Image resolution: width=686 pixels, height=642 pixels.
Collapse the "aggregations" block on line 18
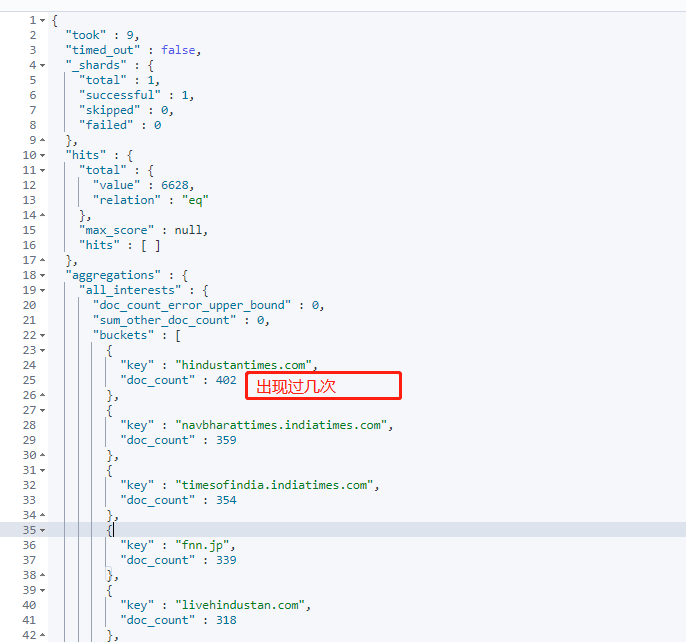coord(42,275)
